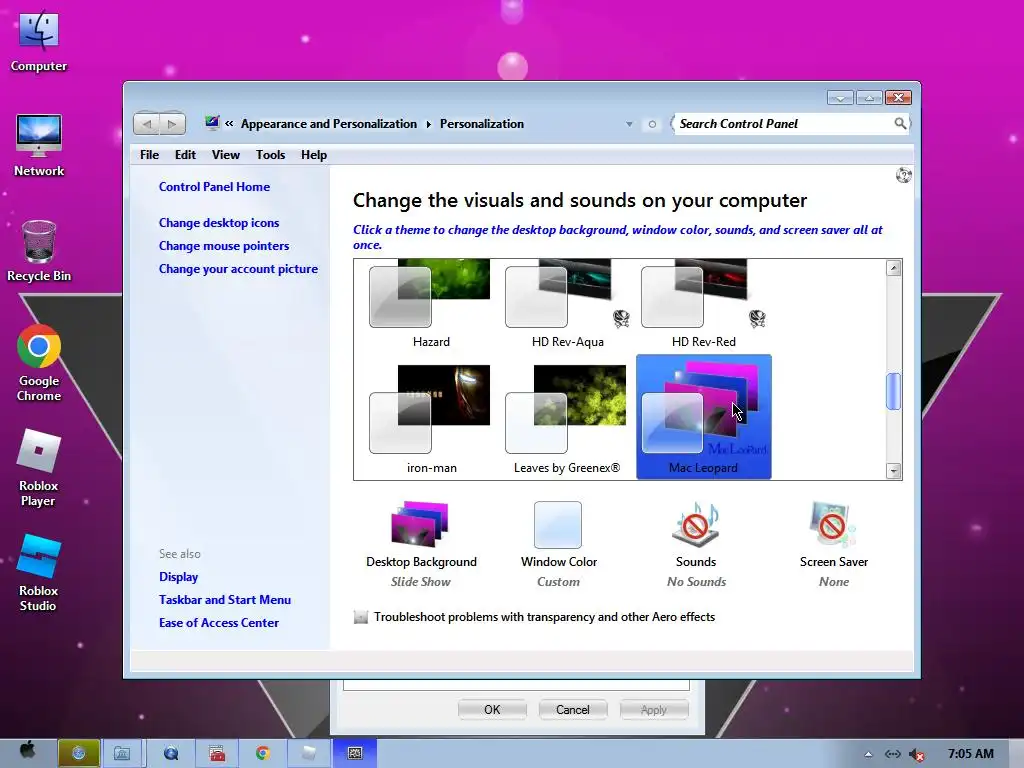Select the iron-man theme
This screenshot has height=768, width=1024.
tap(430, 418)
